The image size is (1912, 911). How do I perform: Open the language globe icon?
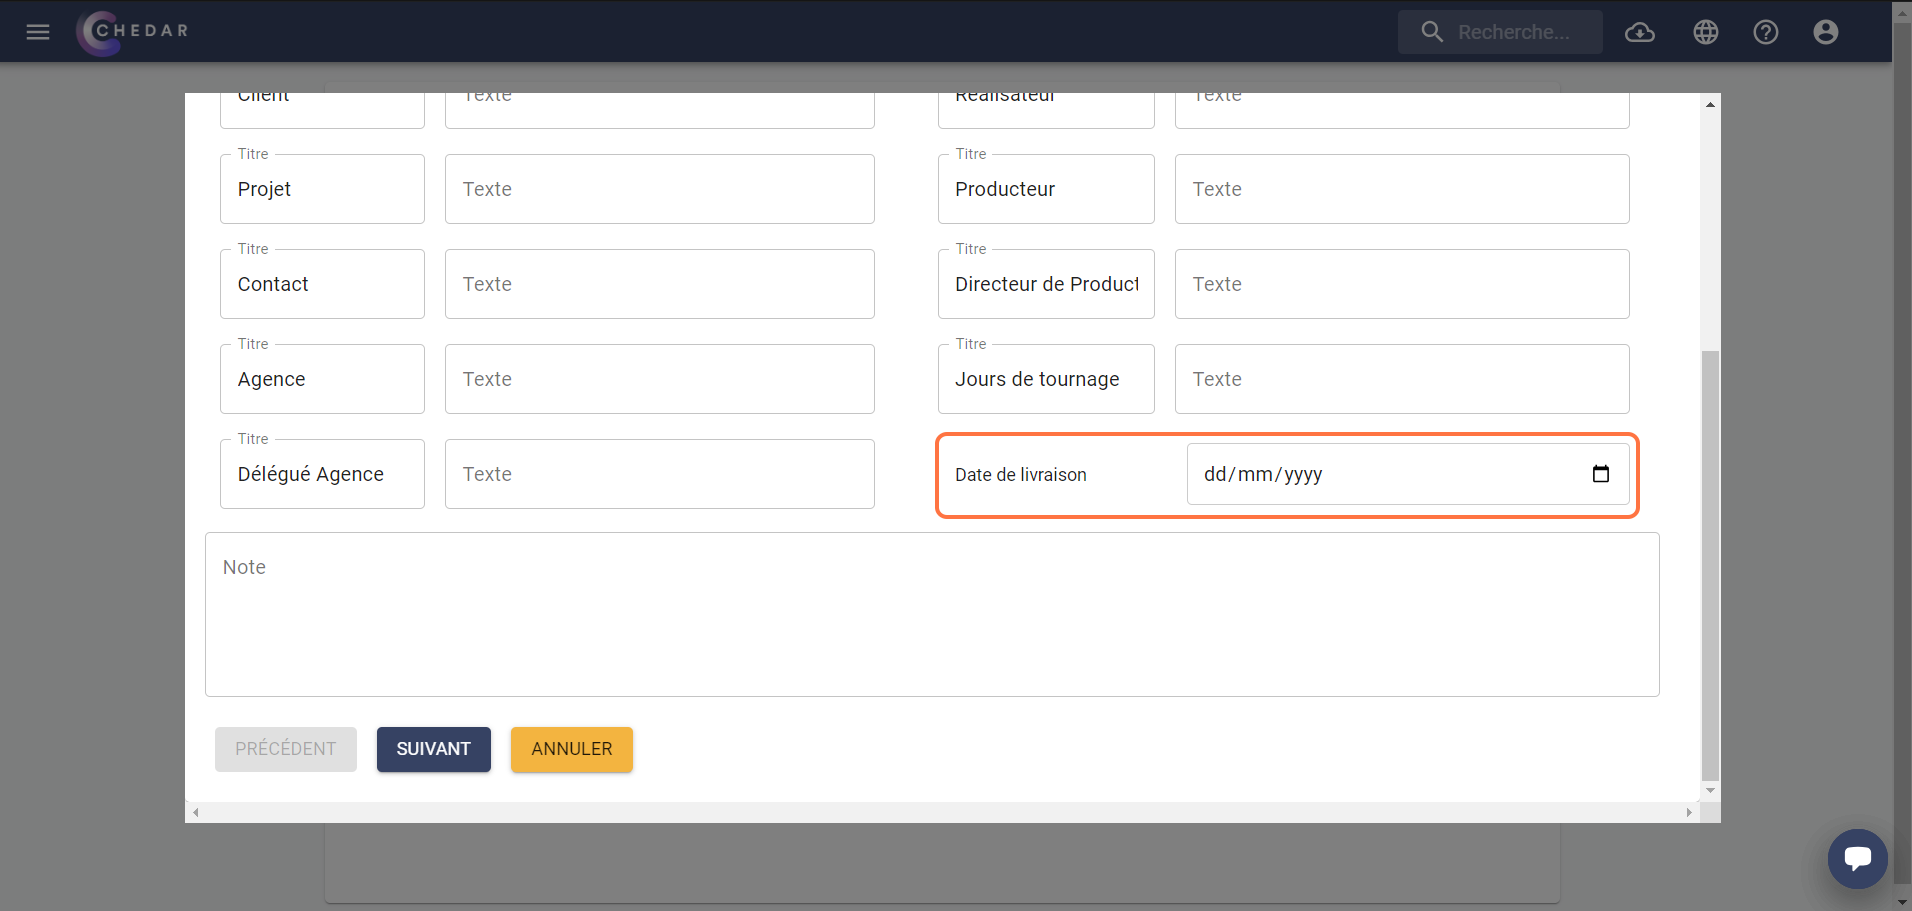(x=1706, y=32)
